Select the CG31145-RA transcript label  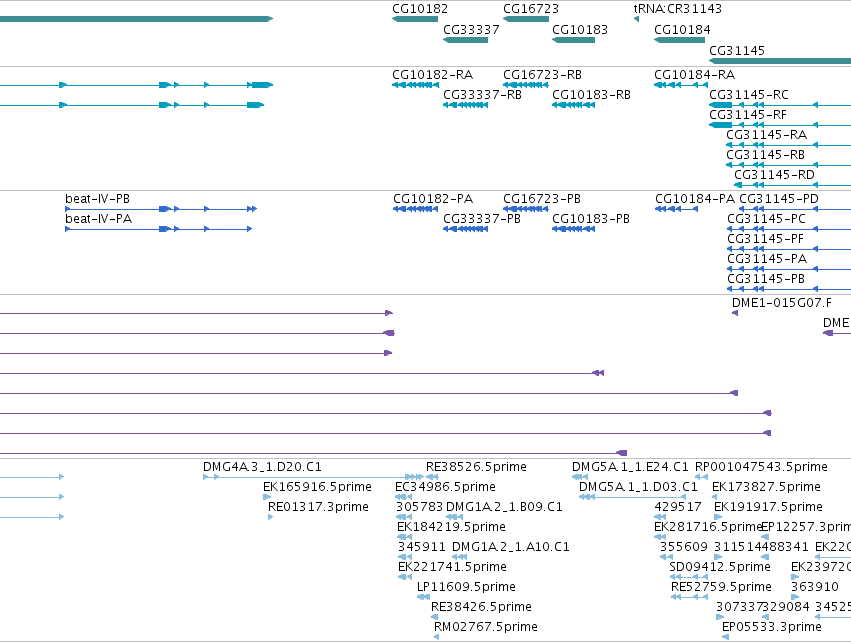(x=766, y=135)
